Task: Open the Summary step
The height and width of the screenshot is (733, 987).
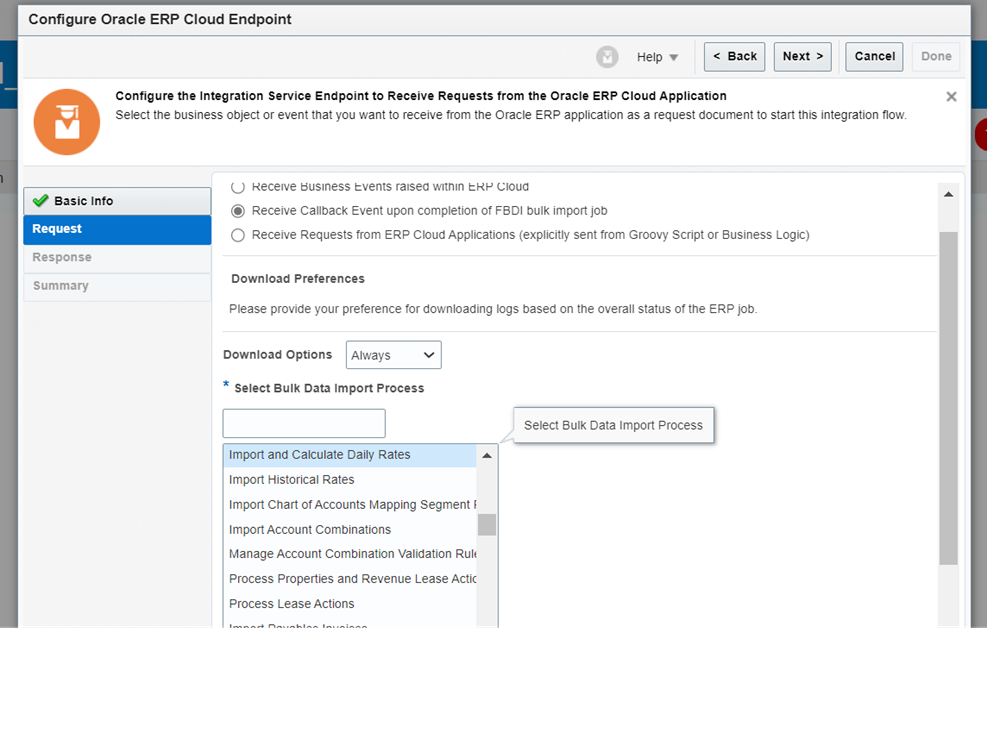Action: [x=117, y=286]
